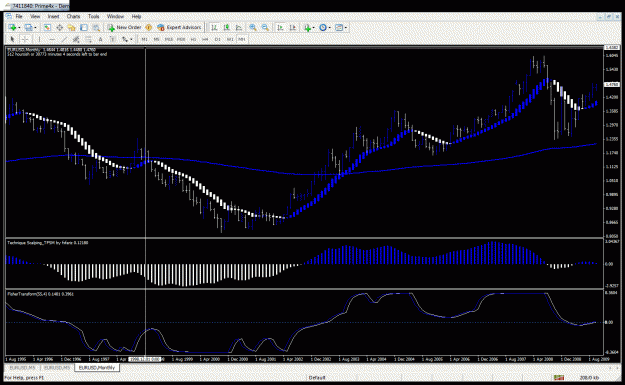Switch to the EURUSD,Monthly chart tab
625x385 pixels.
97,367
